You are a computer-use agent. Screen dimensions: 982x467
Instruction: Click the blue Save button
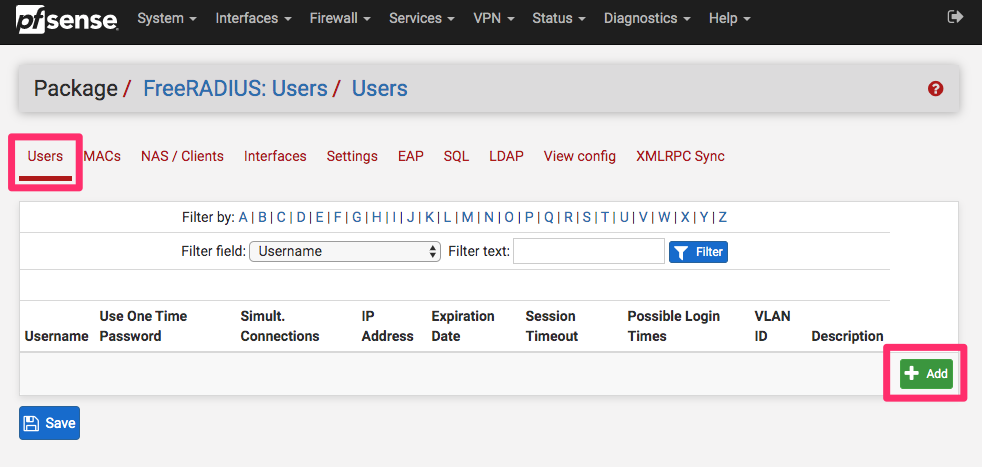tap(49, 423)
